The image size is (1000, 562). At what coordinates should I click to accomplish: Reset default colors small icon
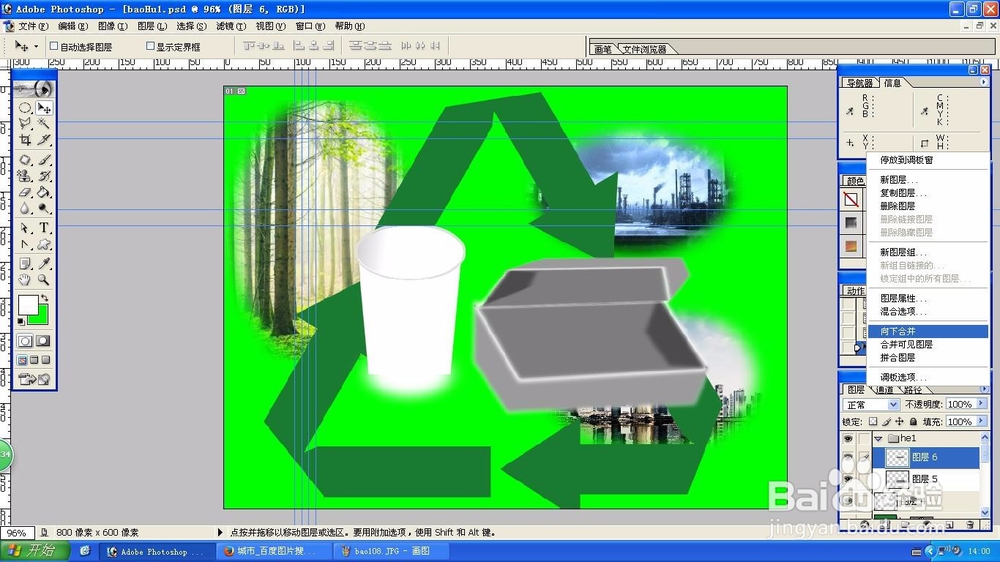click(21, 321)
